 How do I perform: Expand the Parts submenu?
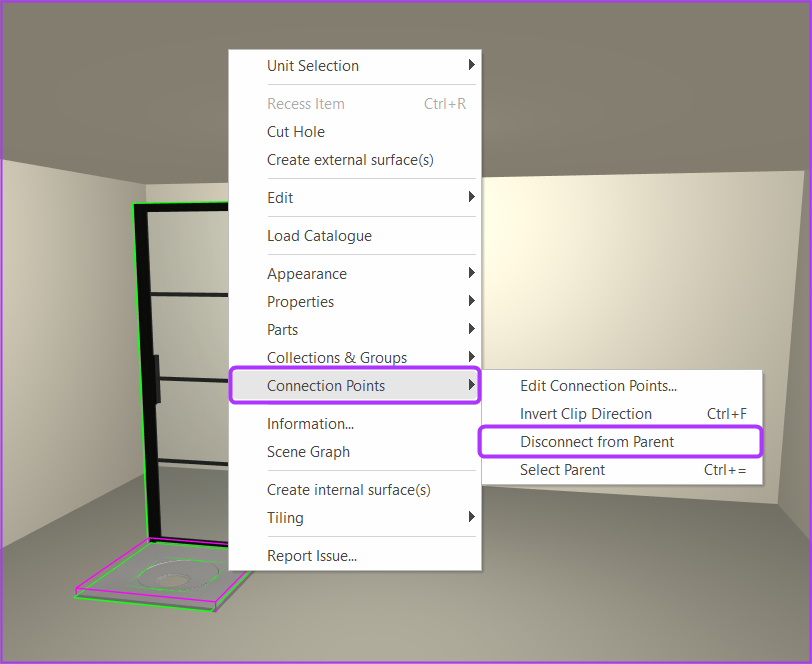[355, 329]
